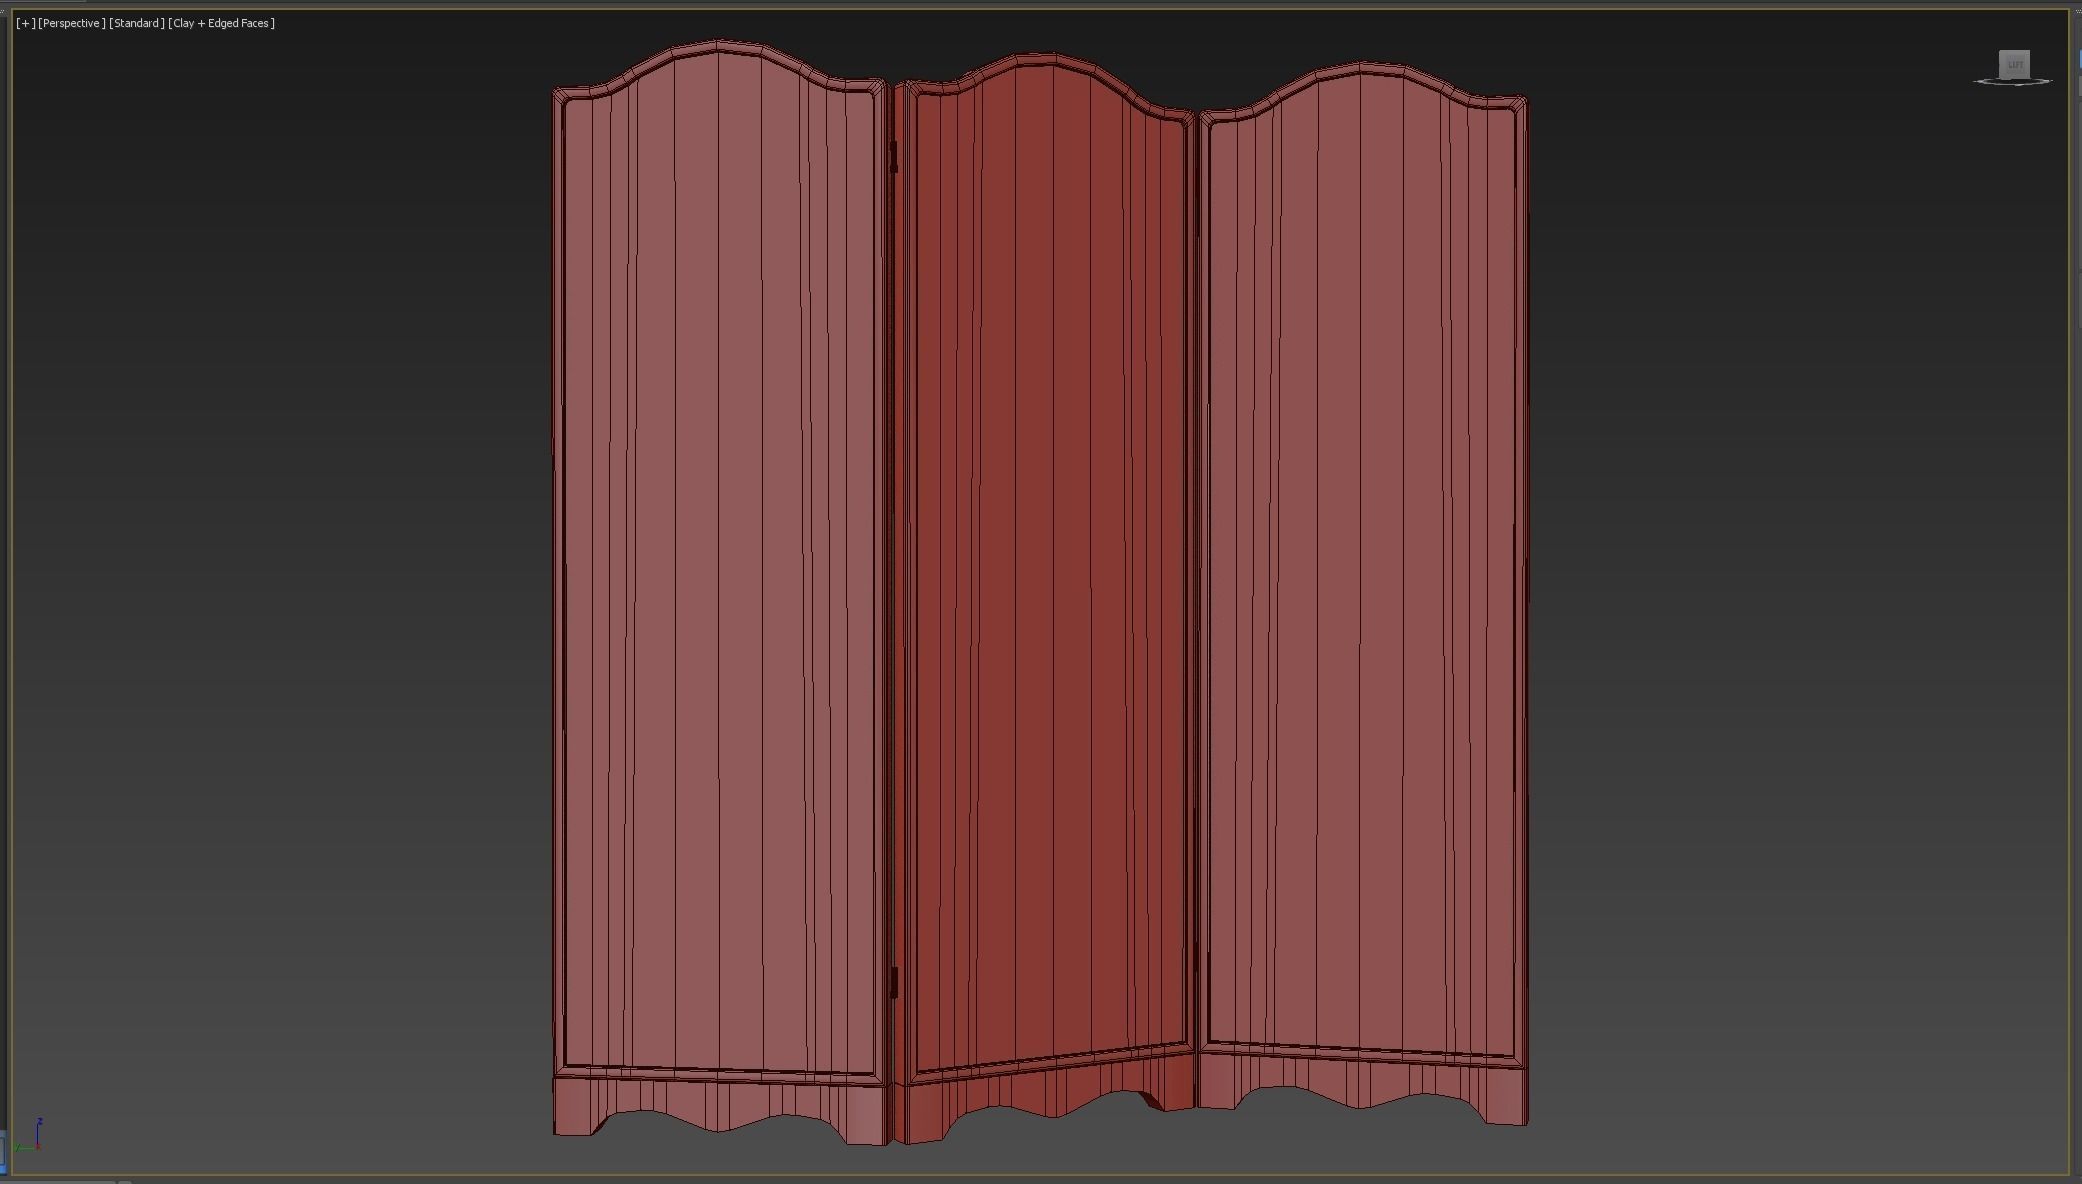Image resolution: width=2082 pixels, height=1184 pixels.
Task: Click the LEFT face of the ViewCube
Action: tap(2014, 64)
